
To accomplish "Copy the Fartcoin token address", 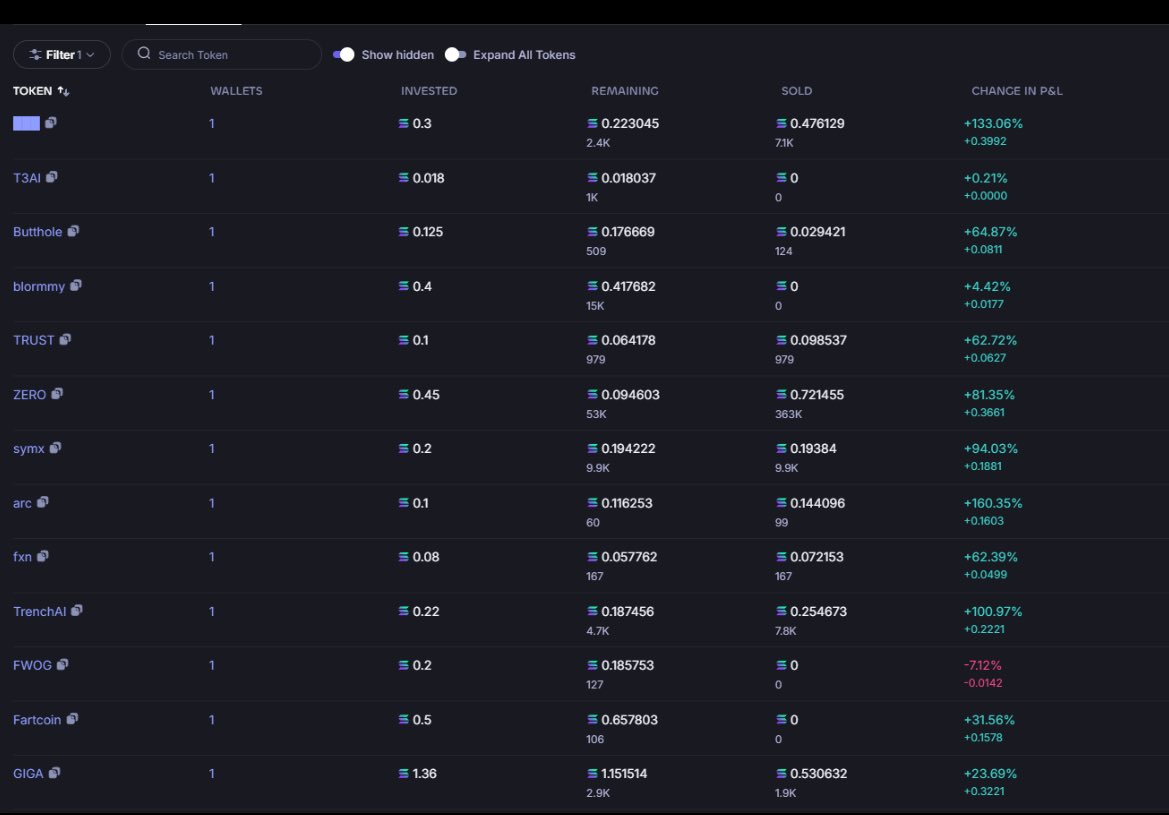I will click(72, 719).
